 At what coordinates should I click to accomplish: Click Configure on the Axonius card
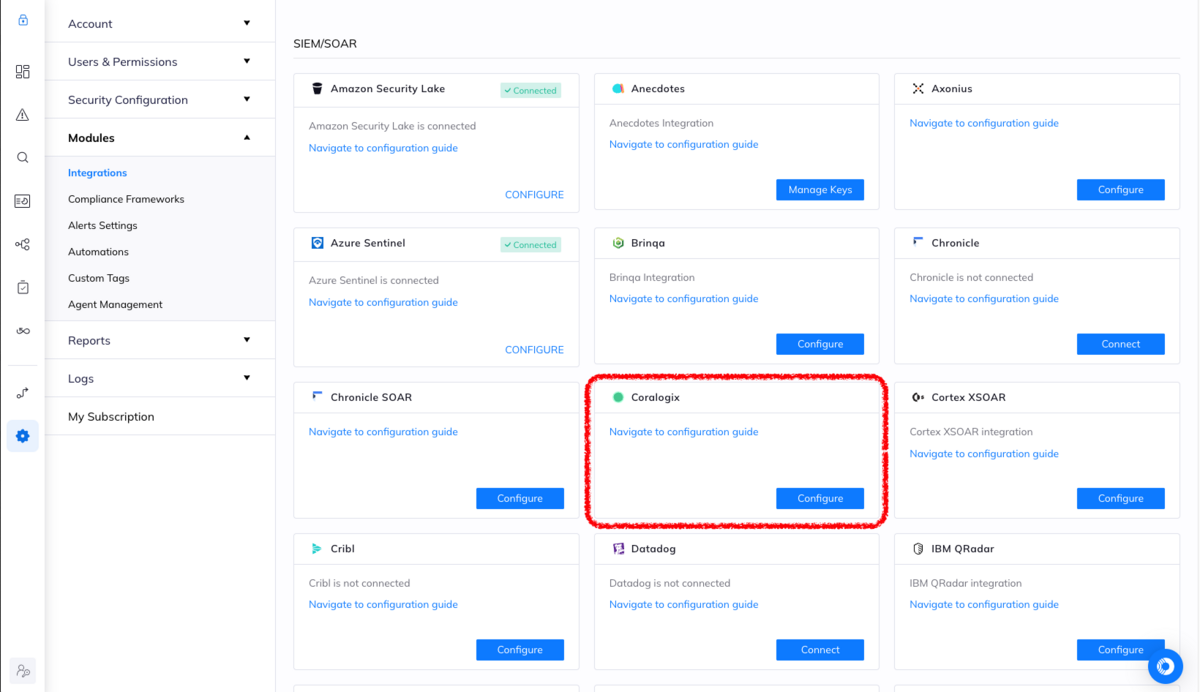pyautogui.click(x=1120, y=190)
